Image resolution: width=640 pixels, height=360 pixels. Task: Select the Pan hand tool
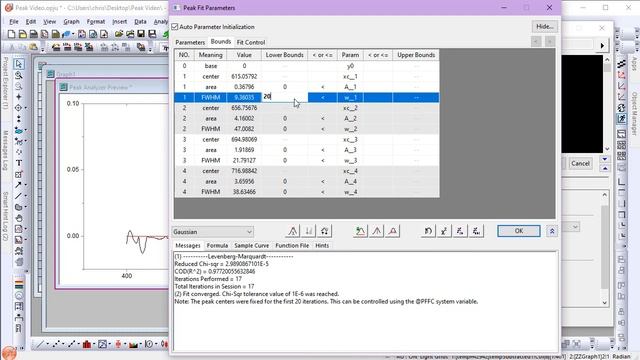19,218
